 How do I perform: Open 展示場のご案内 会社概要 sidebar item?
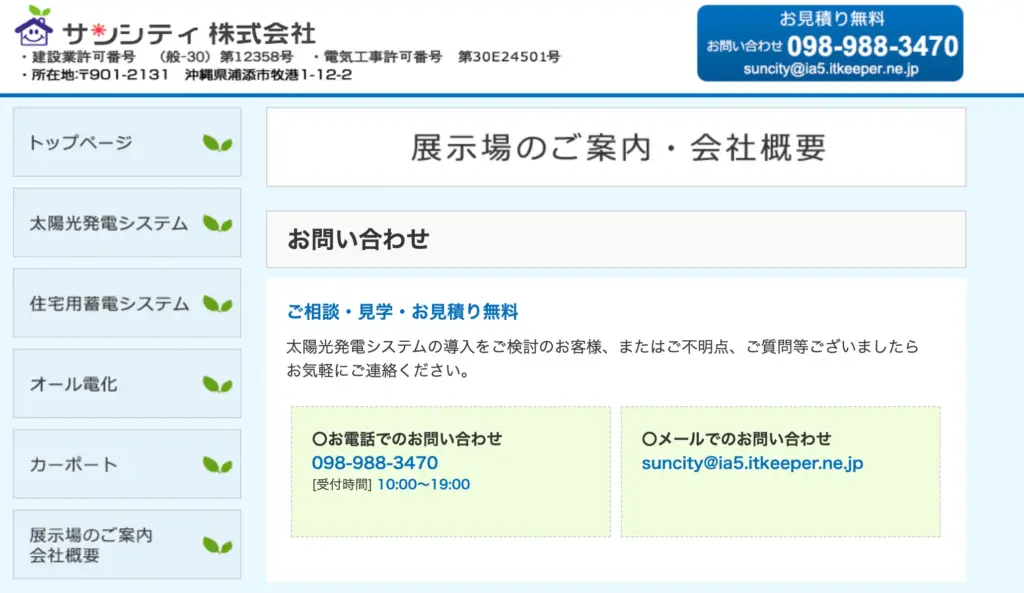point(91,545)
